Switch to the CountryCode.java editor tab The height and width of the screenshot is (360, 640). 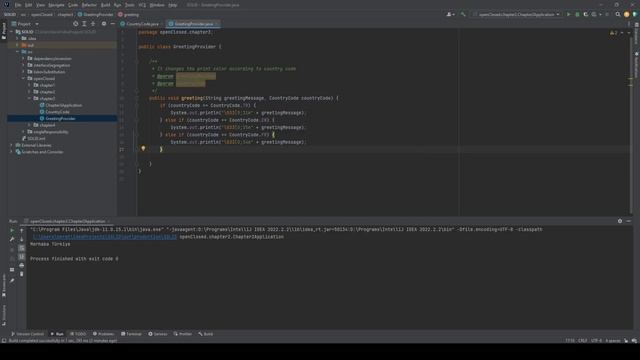(x=142, y=24)
